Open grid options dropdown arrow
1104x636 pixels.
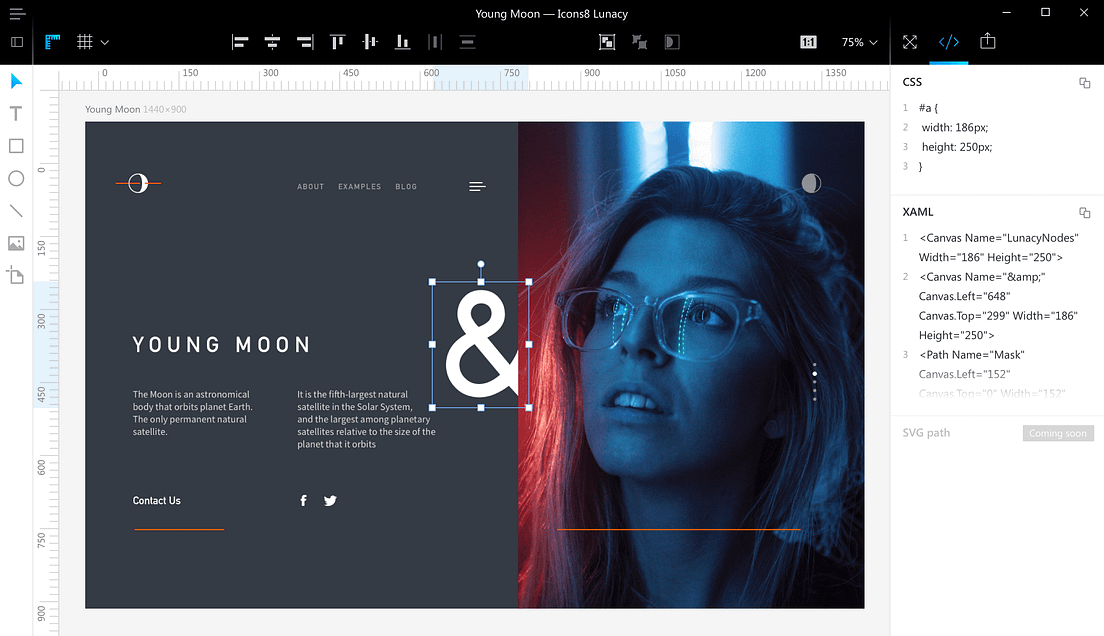tap(105, 42)
